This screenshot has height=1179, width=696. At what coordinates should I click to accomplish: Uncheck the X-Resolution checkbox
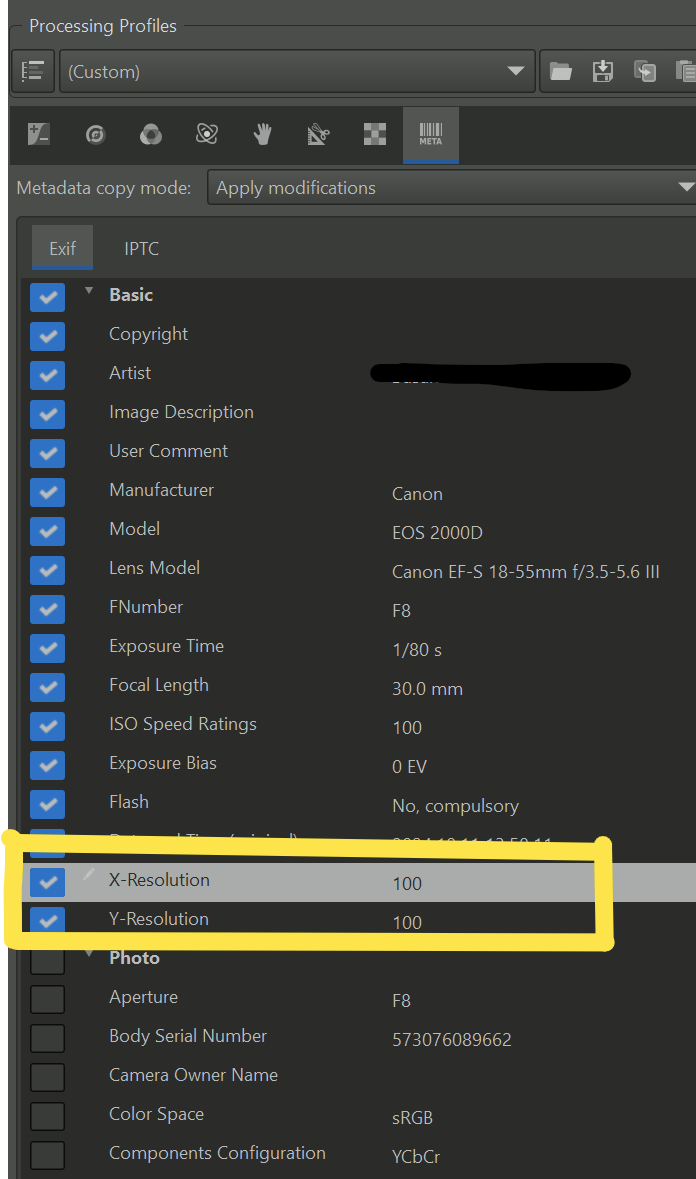pos(47,883)
